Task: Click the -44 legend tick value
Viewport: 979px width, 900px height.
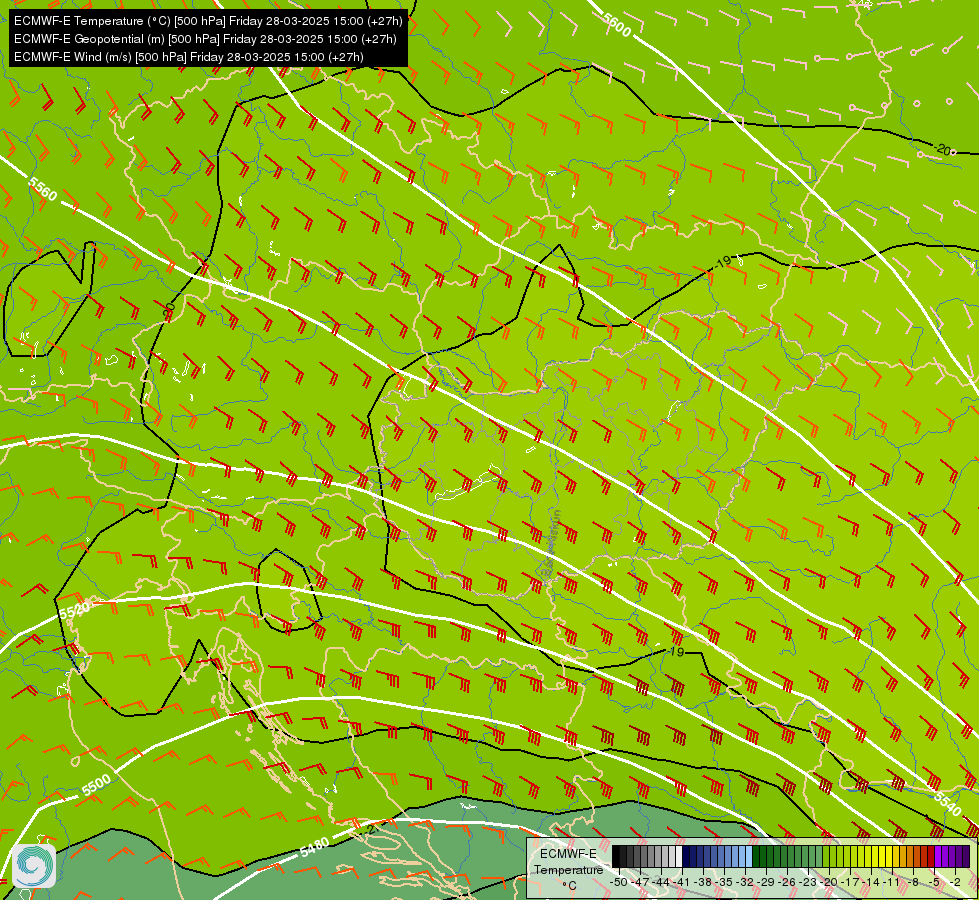Action: pos(662,882)
